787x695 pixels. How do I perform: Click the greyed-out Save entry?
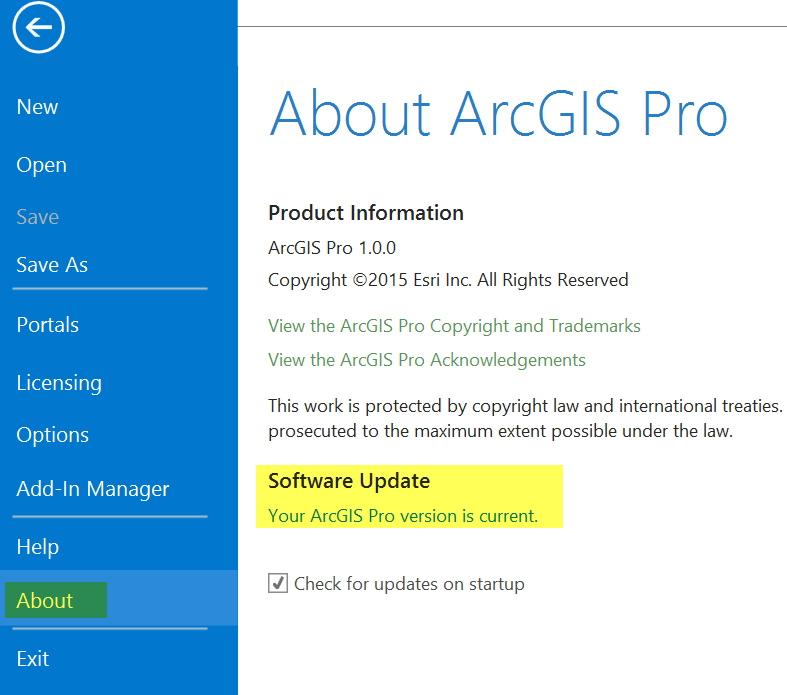[37, 217]
